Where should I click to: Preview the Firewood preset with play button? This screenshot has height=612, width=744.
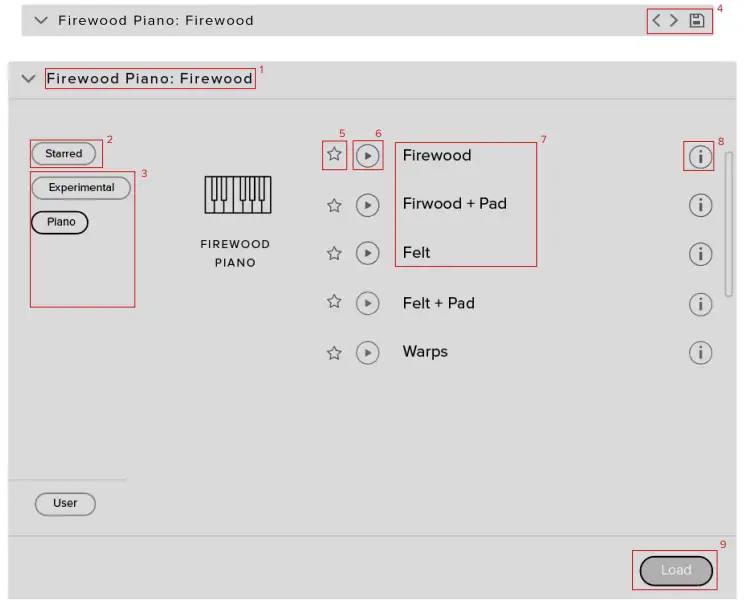coord(368,156)
